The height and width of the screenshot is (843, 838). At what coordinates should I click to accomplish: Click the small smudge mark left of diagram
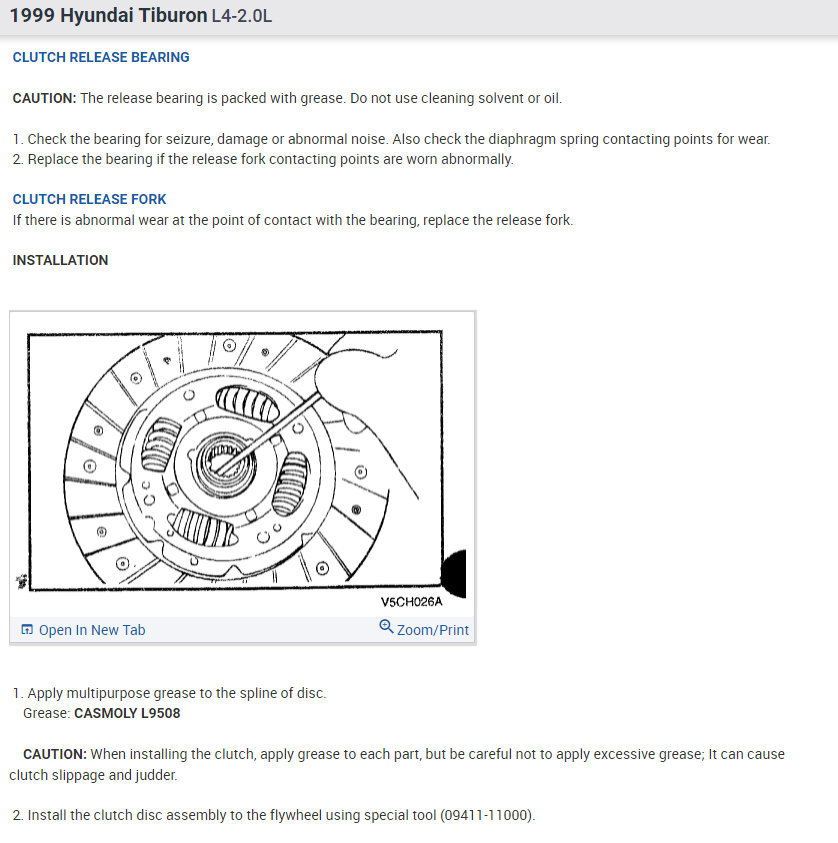point(22,581)
